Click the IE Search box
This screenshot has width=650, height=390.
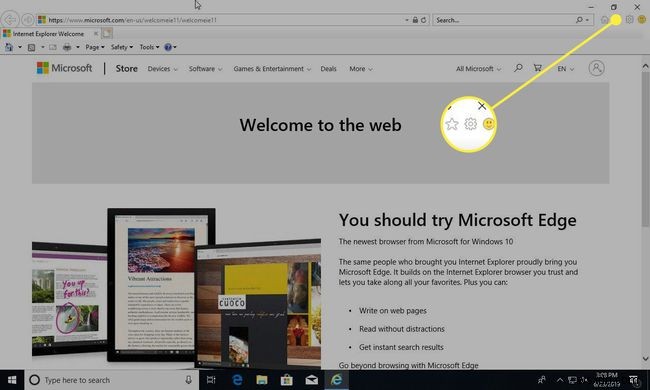[502, 20]
